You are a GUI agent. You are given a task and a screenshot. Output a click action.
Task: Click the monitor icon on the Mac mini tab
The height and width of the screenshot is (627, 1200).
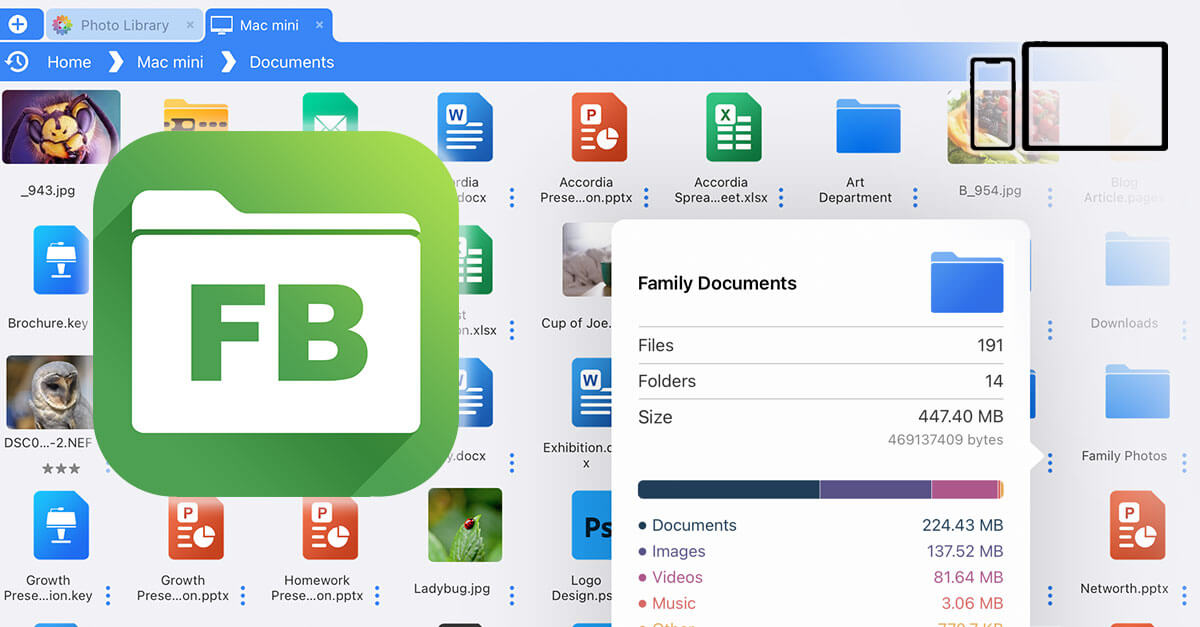tap(222, 25)
